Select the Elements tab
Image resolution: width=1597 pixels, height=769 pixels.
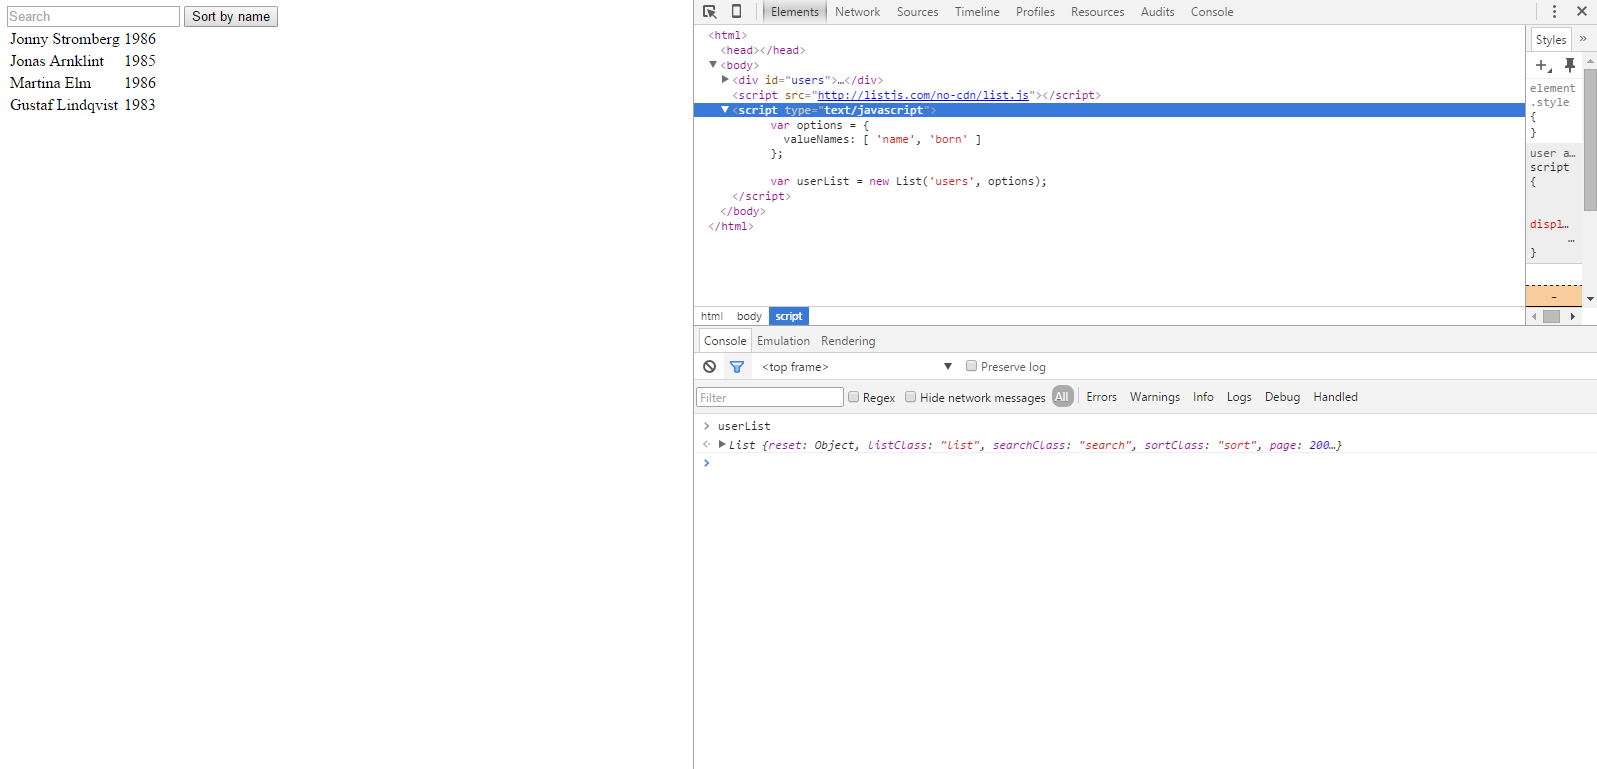click(795, 12)
